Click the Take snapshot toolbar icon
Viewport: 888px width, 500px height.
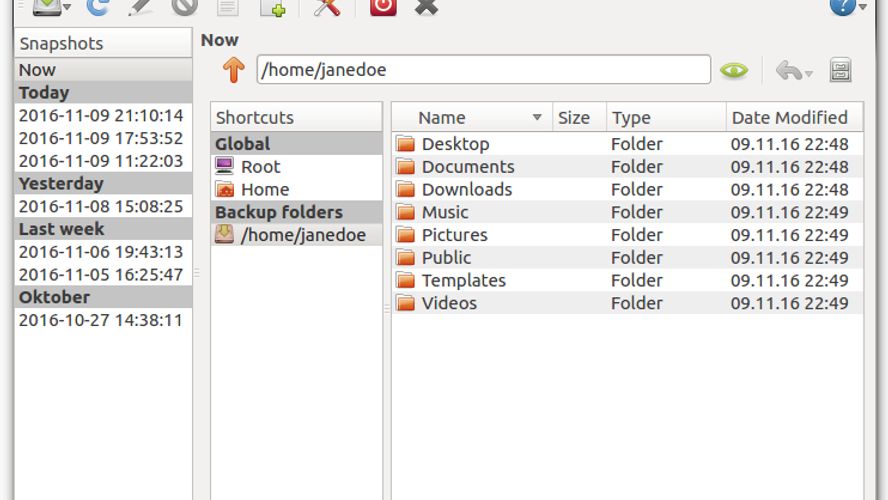point(46,7)
